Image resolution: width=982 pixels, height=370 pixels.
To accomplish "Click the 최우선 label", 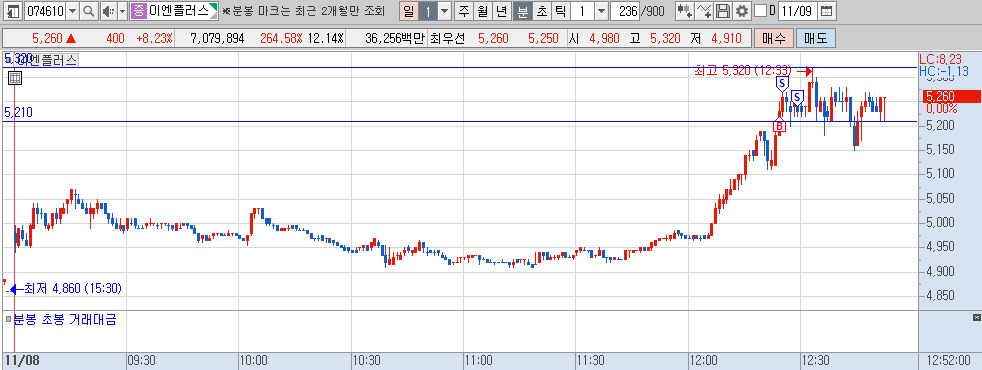I will pos(448,39).
